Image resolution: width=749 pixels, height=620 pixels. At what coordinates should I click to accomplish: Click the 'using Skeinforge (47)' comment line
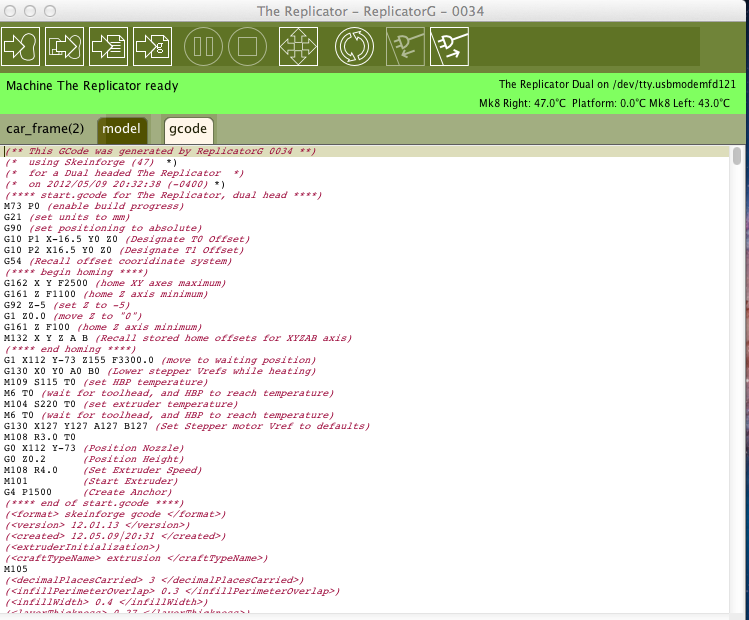91,162
